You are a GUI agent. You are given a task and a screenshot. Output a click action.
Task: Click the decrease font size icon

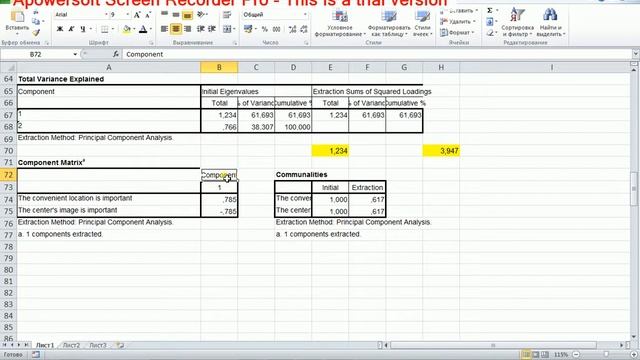click(148, 15)
